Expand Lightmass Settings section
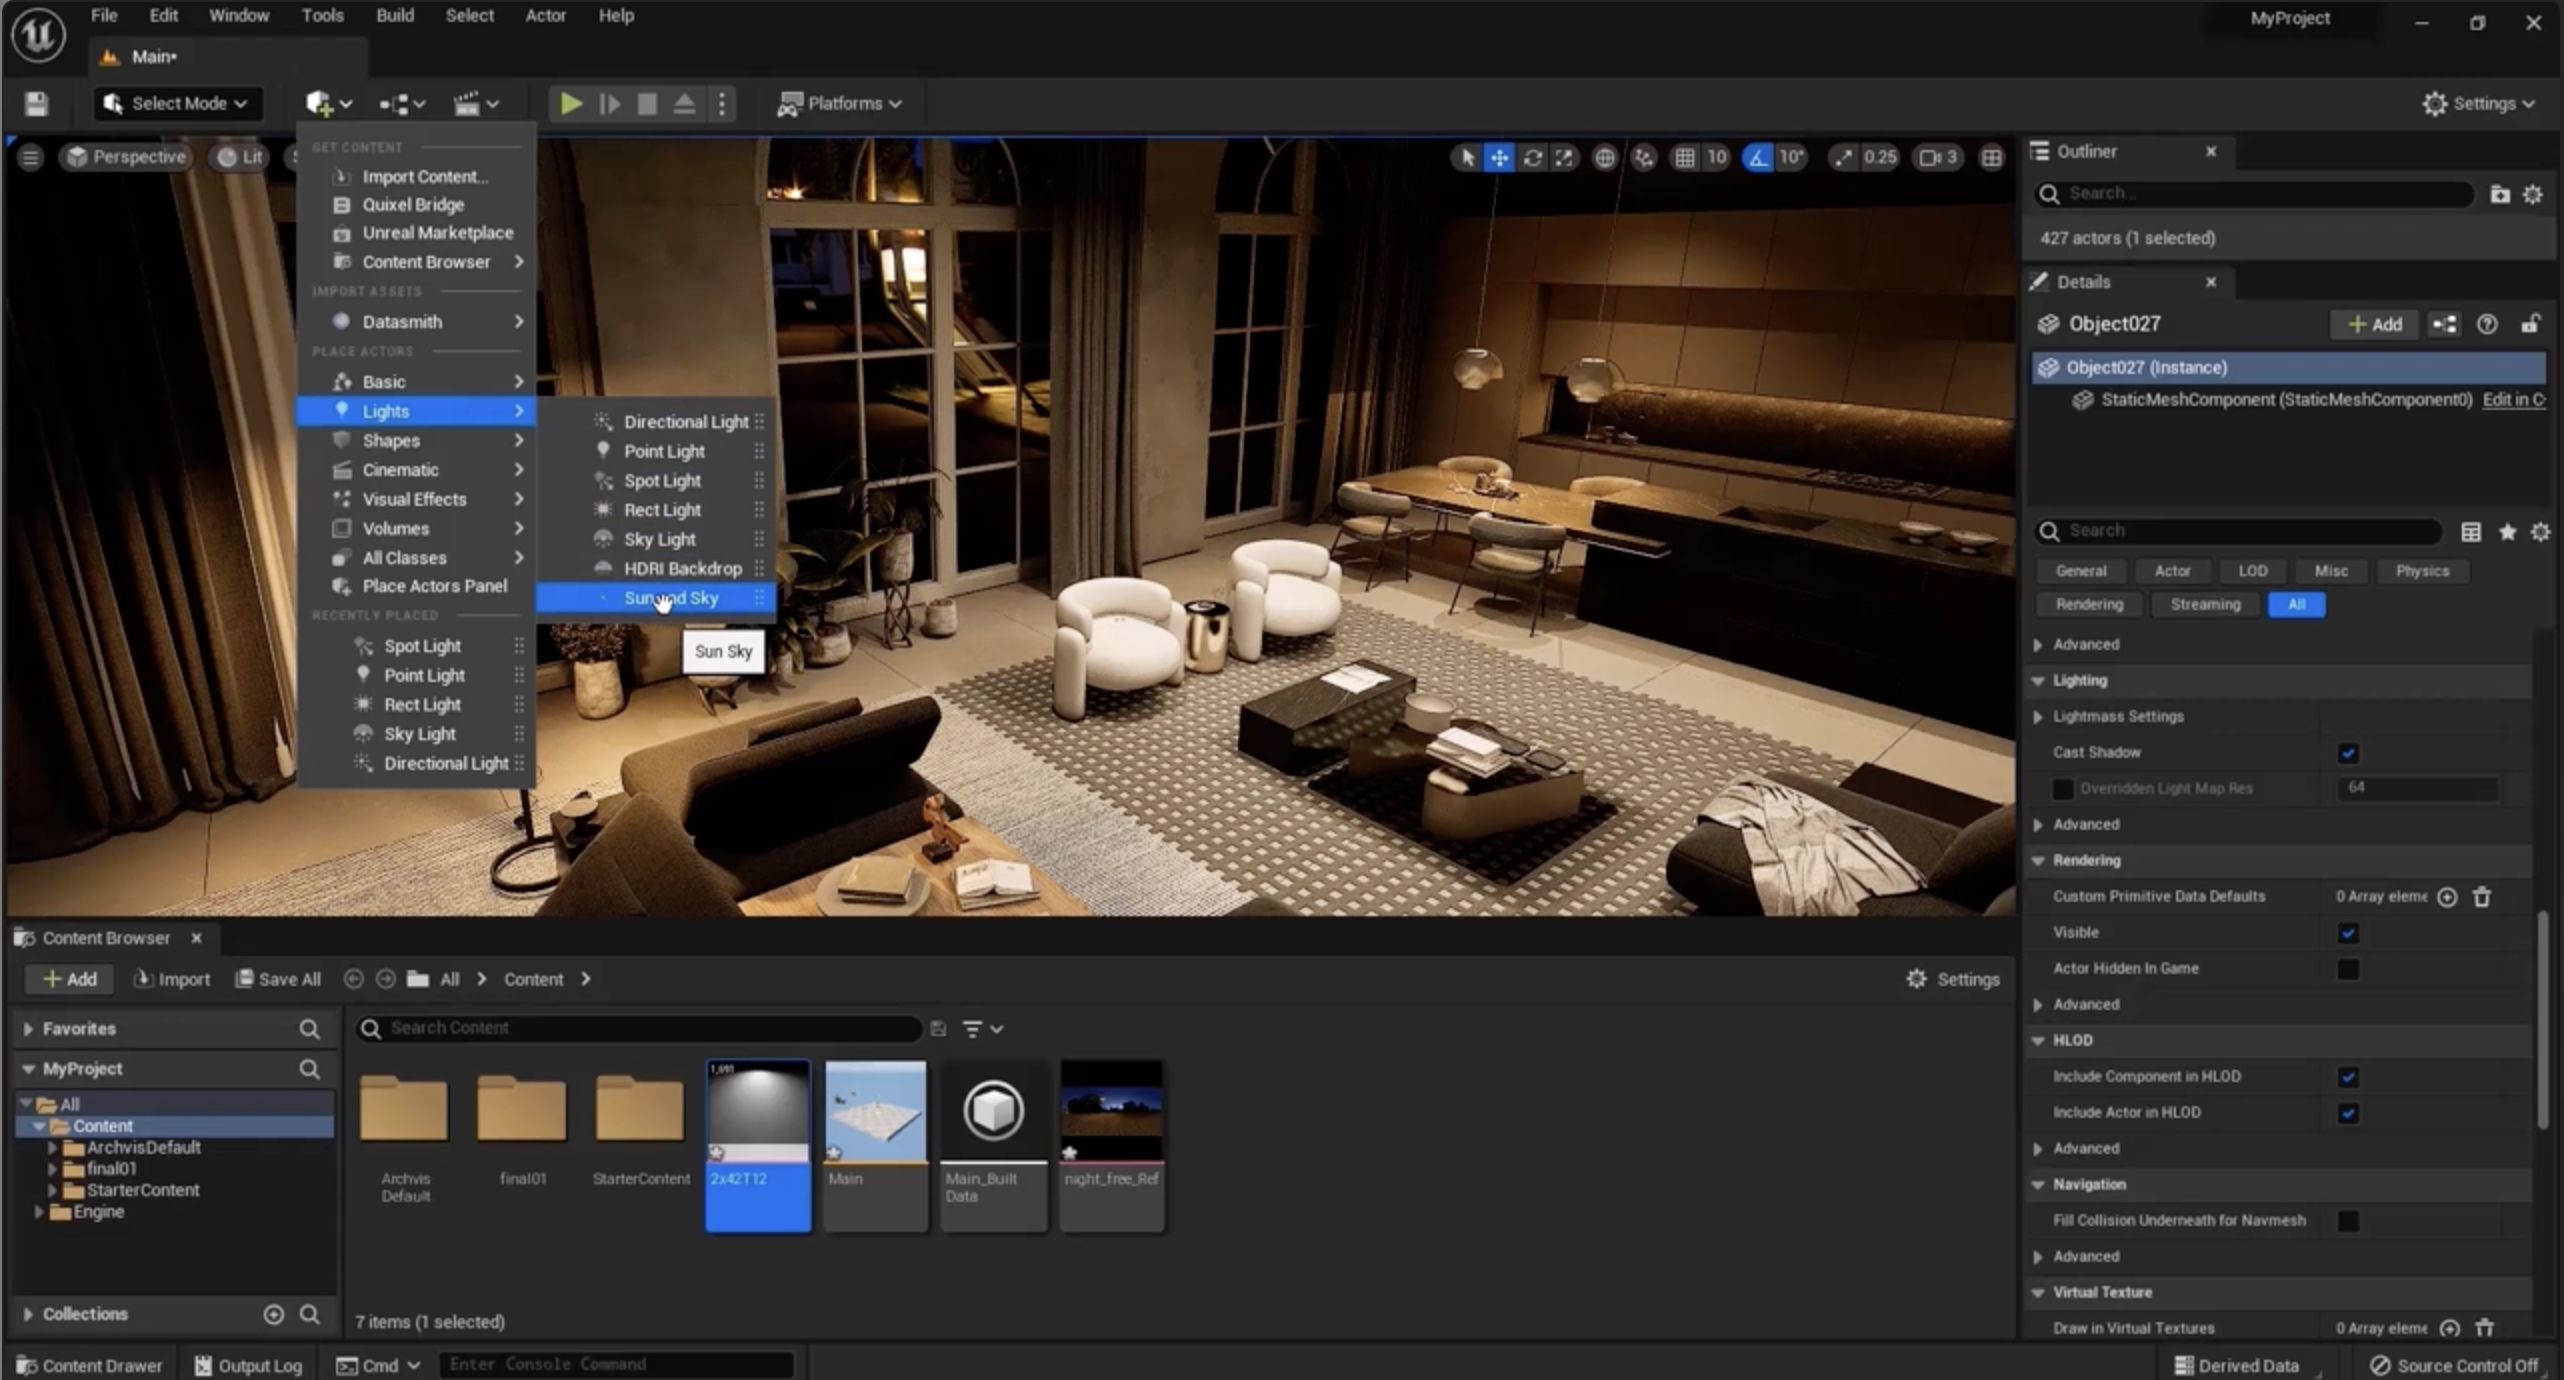 tap(2038, 717)
